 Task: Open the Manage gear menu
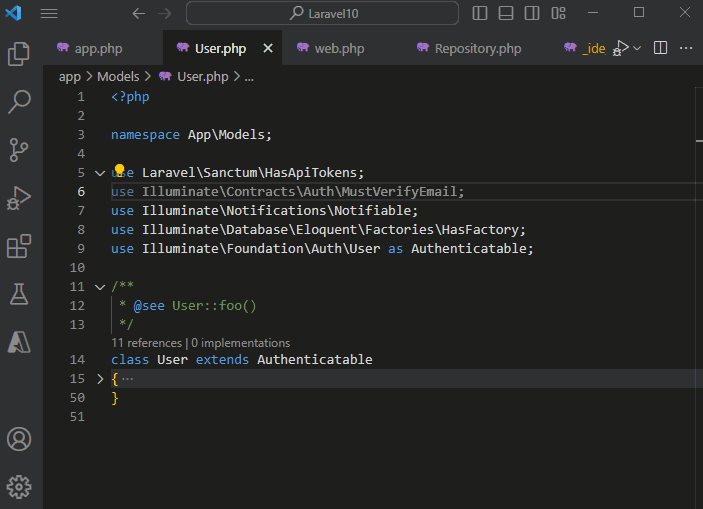19,487
